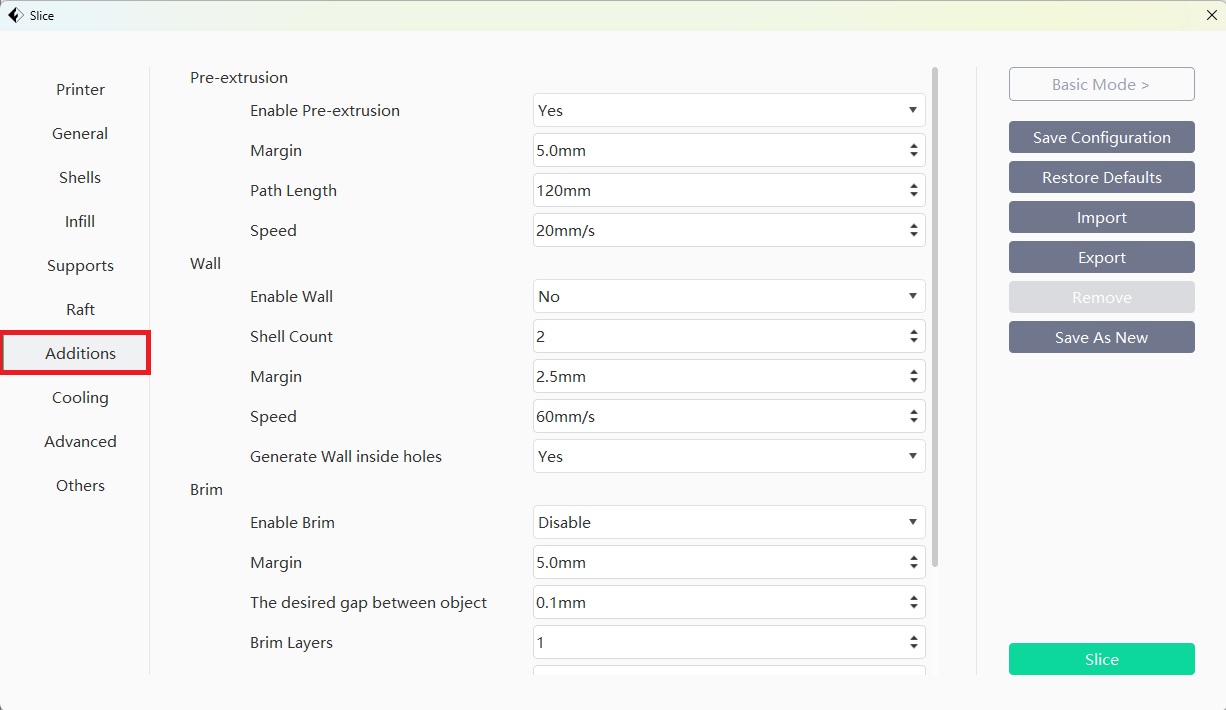This screenshot has width=1226, height=710.
Task: Switch to Basic Mode
Action: (1101, 85)
